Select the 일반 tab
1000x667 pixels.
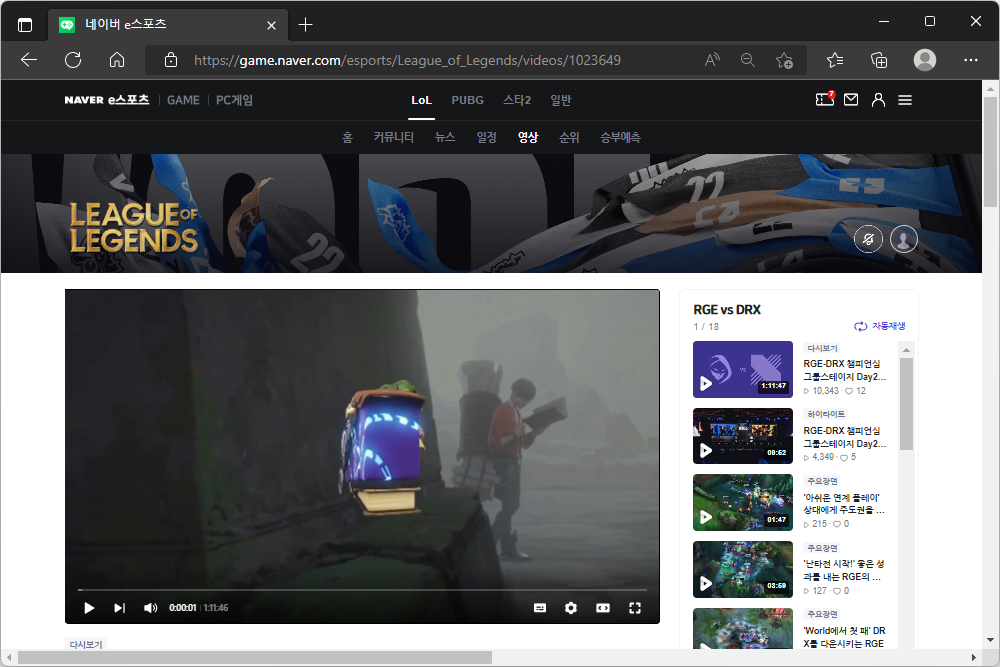[x=561, y=100]
